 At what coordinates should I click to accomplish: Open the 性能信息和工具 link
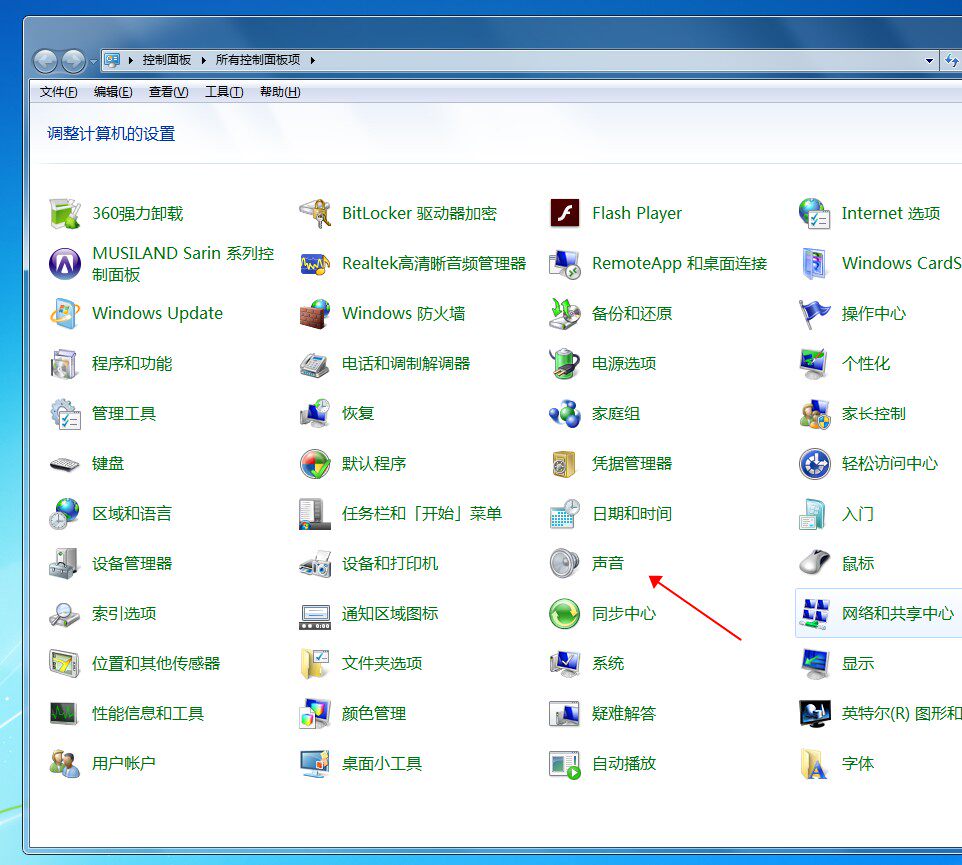pos(148,713)
